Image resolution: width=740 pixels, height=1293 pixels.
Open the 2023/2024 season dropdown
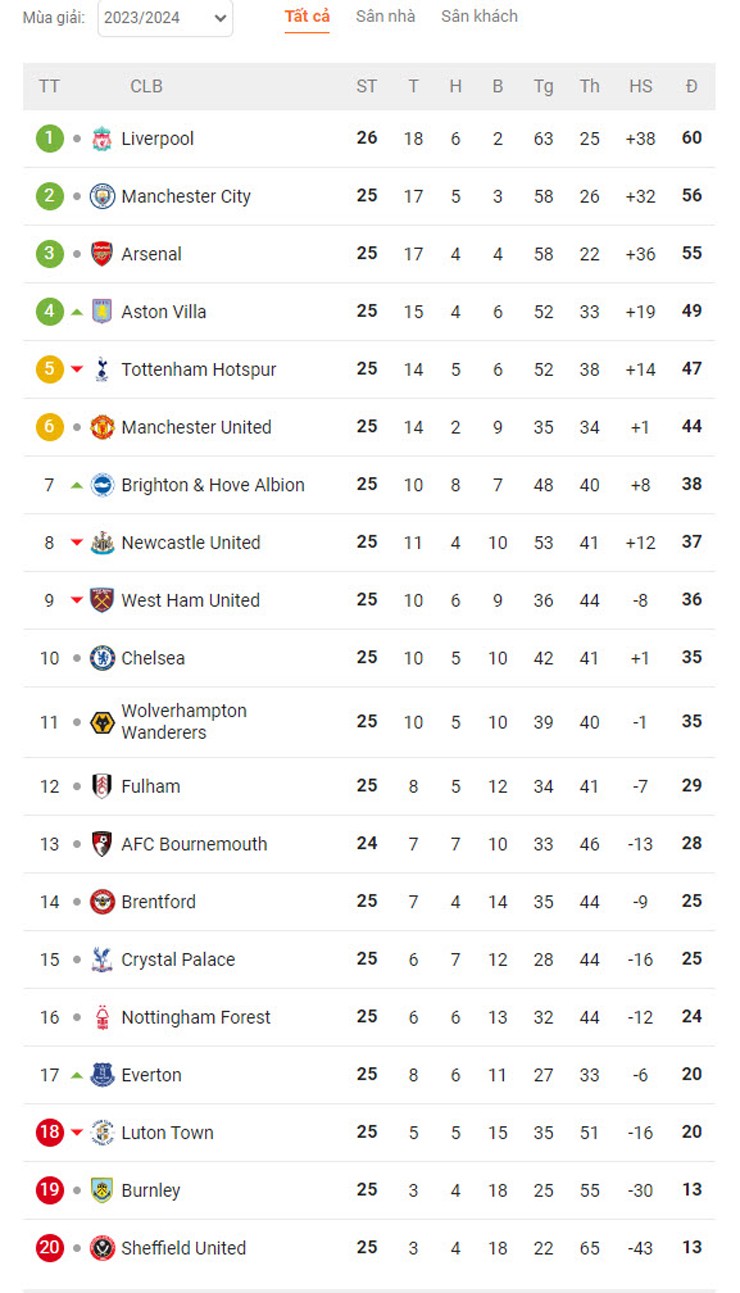click(165, 18)
